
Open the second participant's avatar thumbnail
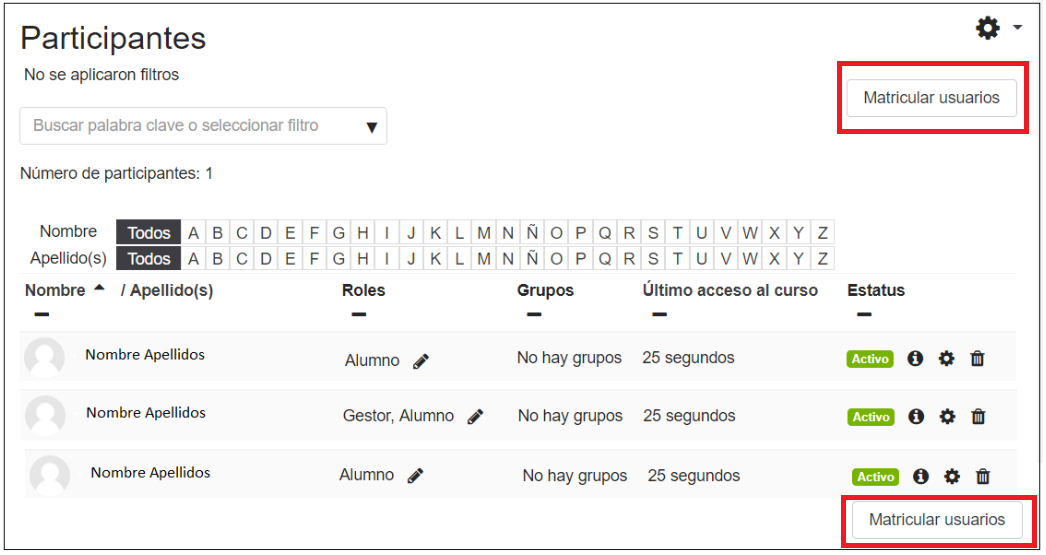pos(45,416)
